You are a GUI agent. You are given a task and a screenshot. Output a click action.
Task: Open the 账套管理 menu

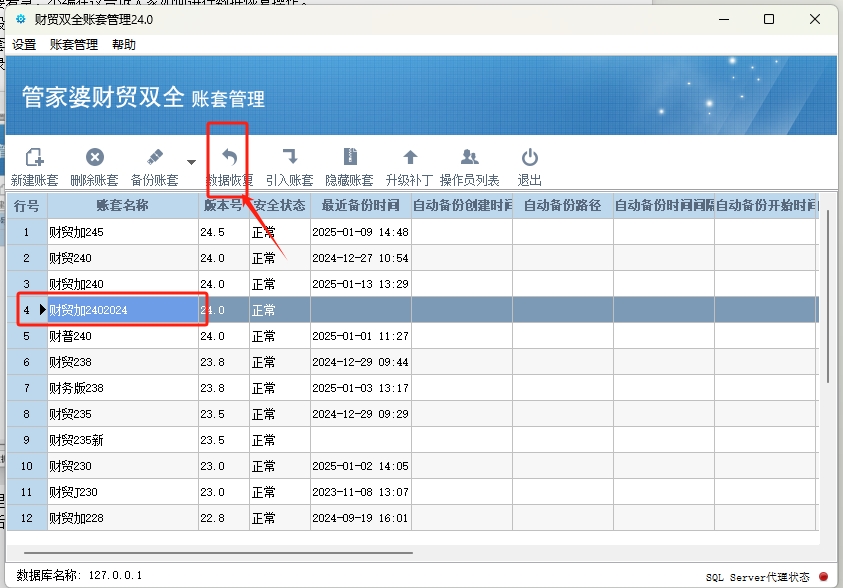[x=74, y=45]
